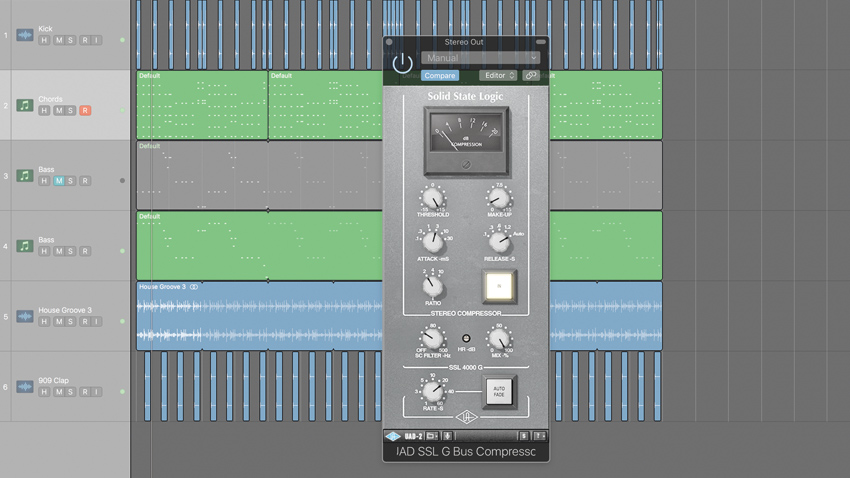Solo the Kick track

pyautogui.click(x=70, y=40)
